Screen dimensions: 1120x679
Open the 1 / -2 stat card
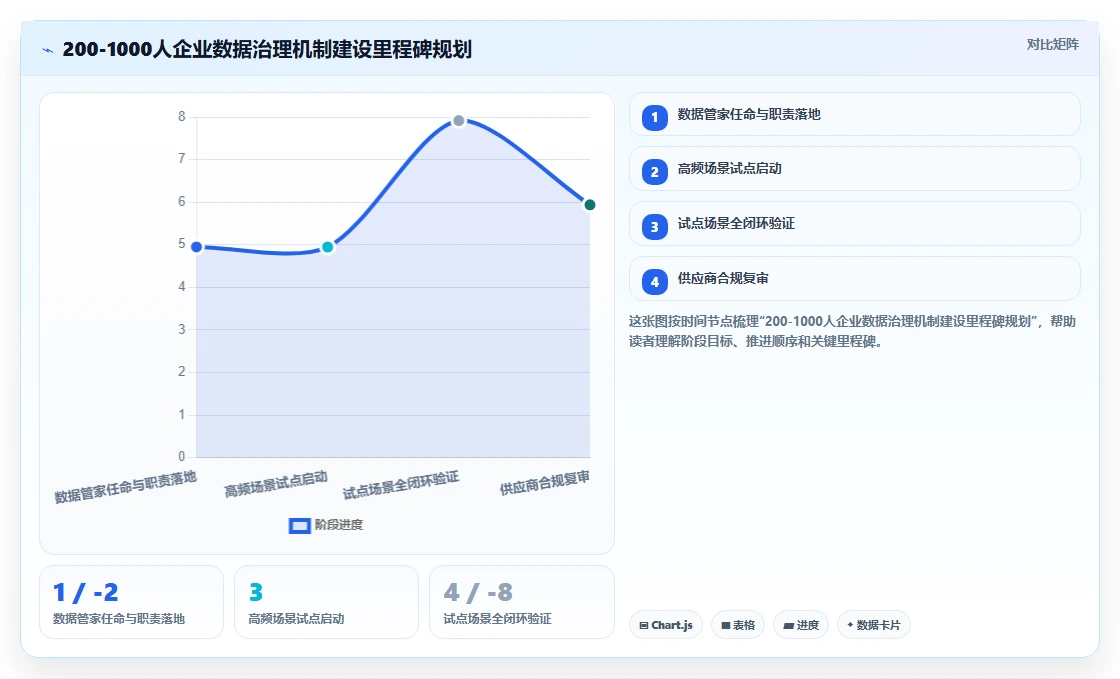tap(131, 602)
